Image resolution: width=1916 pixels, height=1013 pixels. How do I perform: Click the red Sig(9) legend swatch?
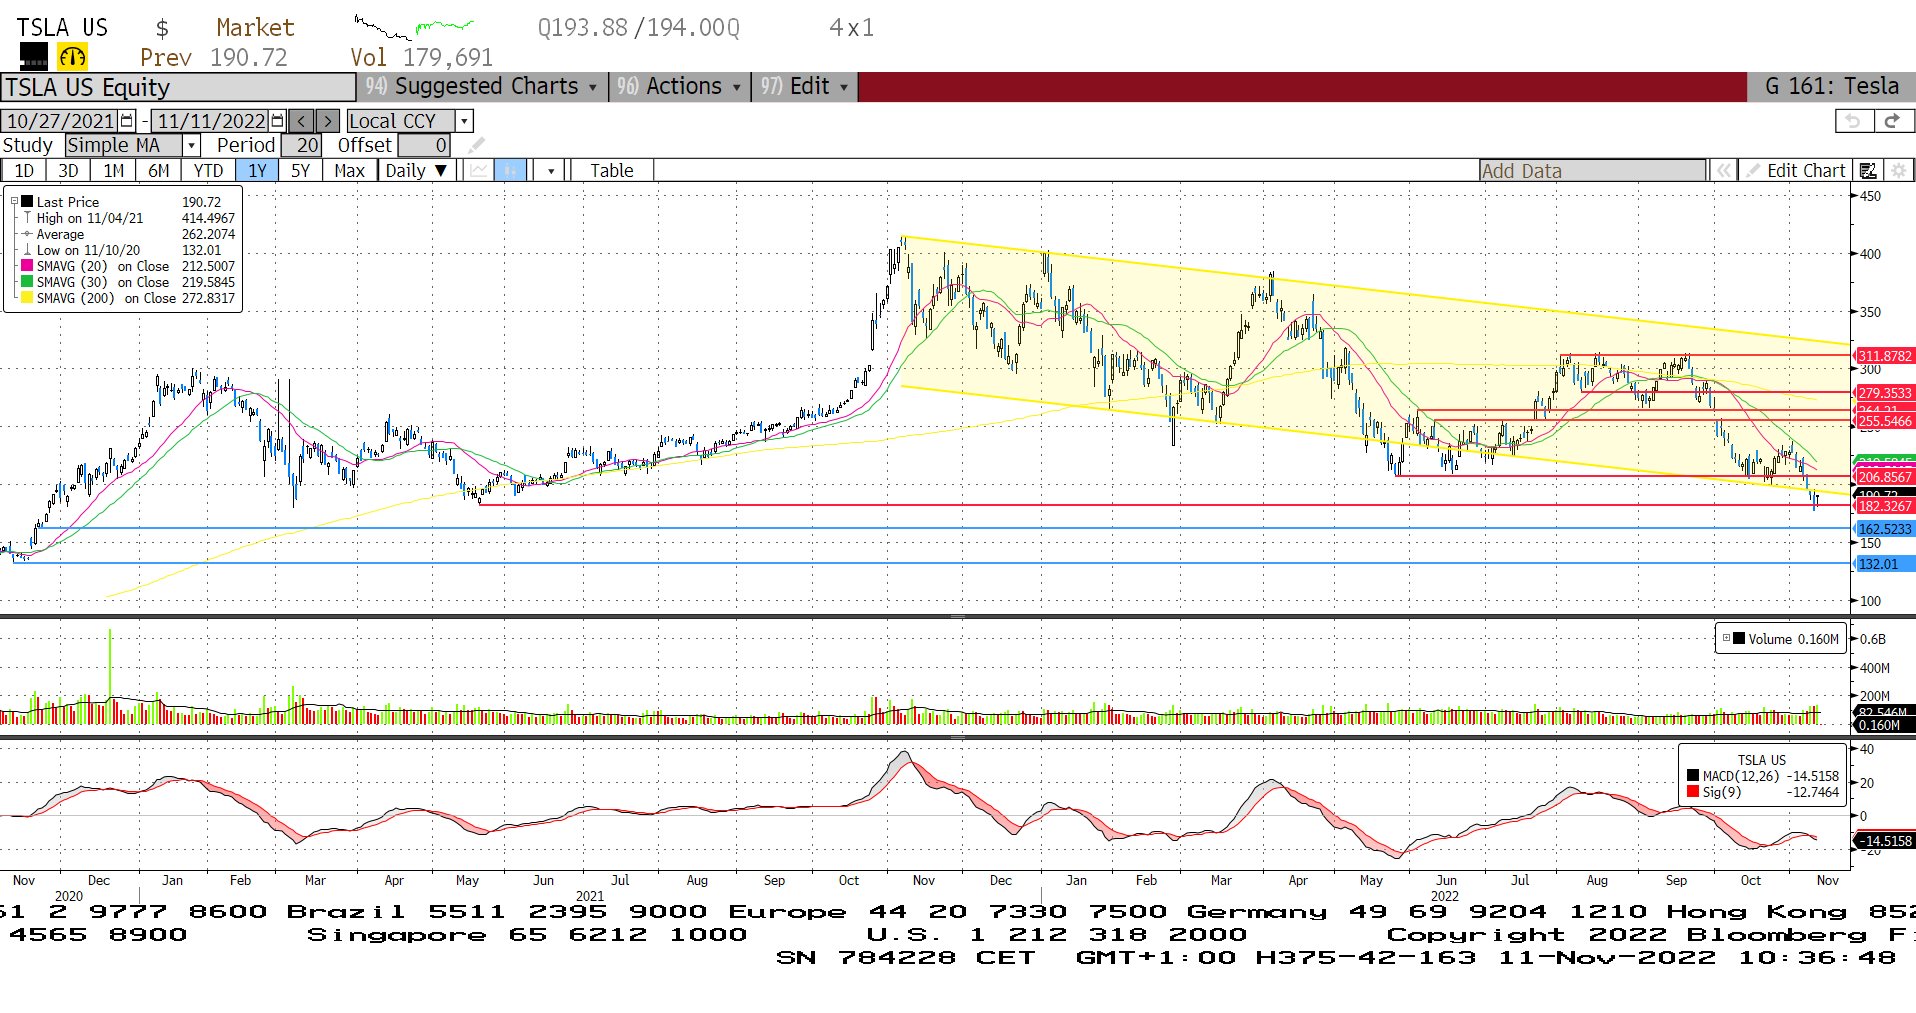tap(1693, 791)
